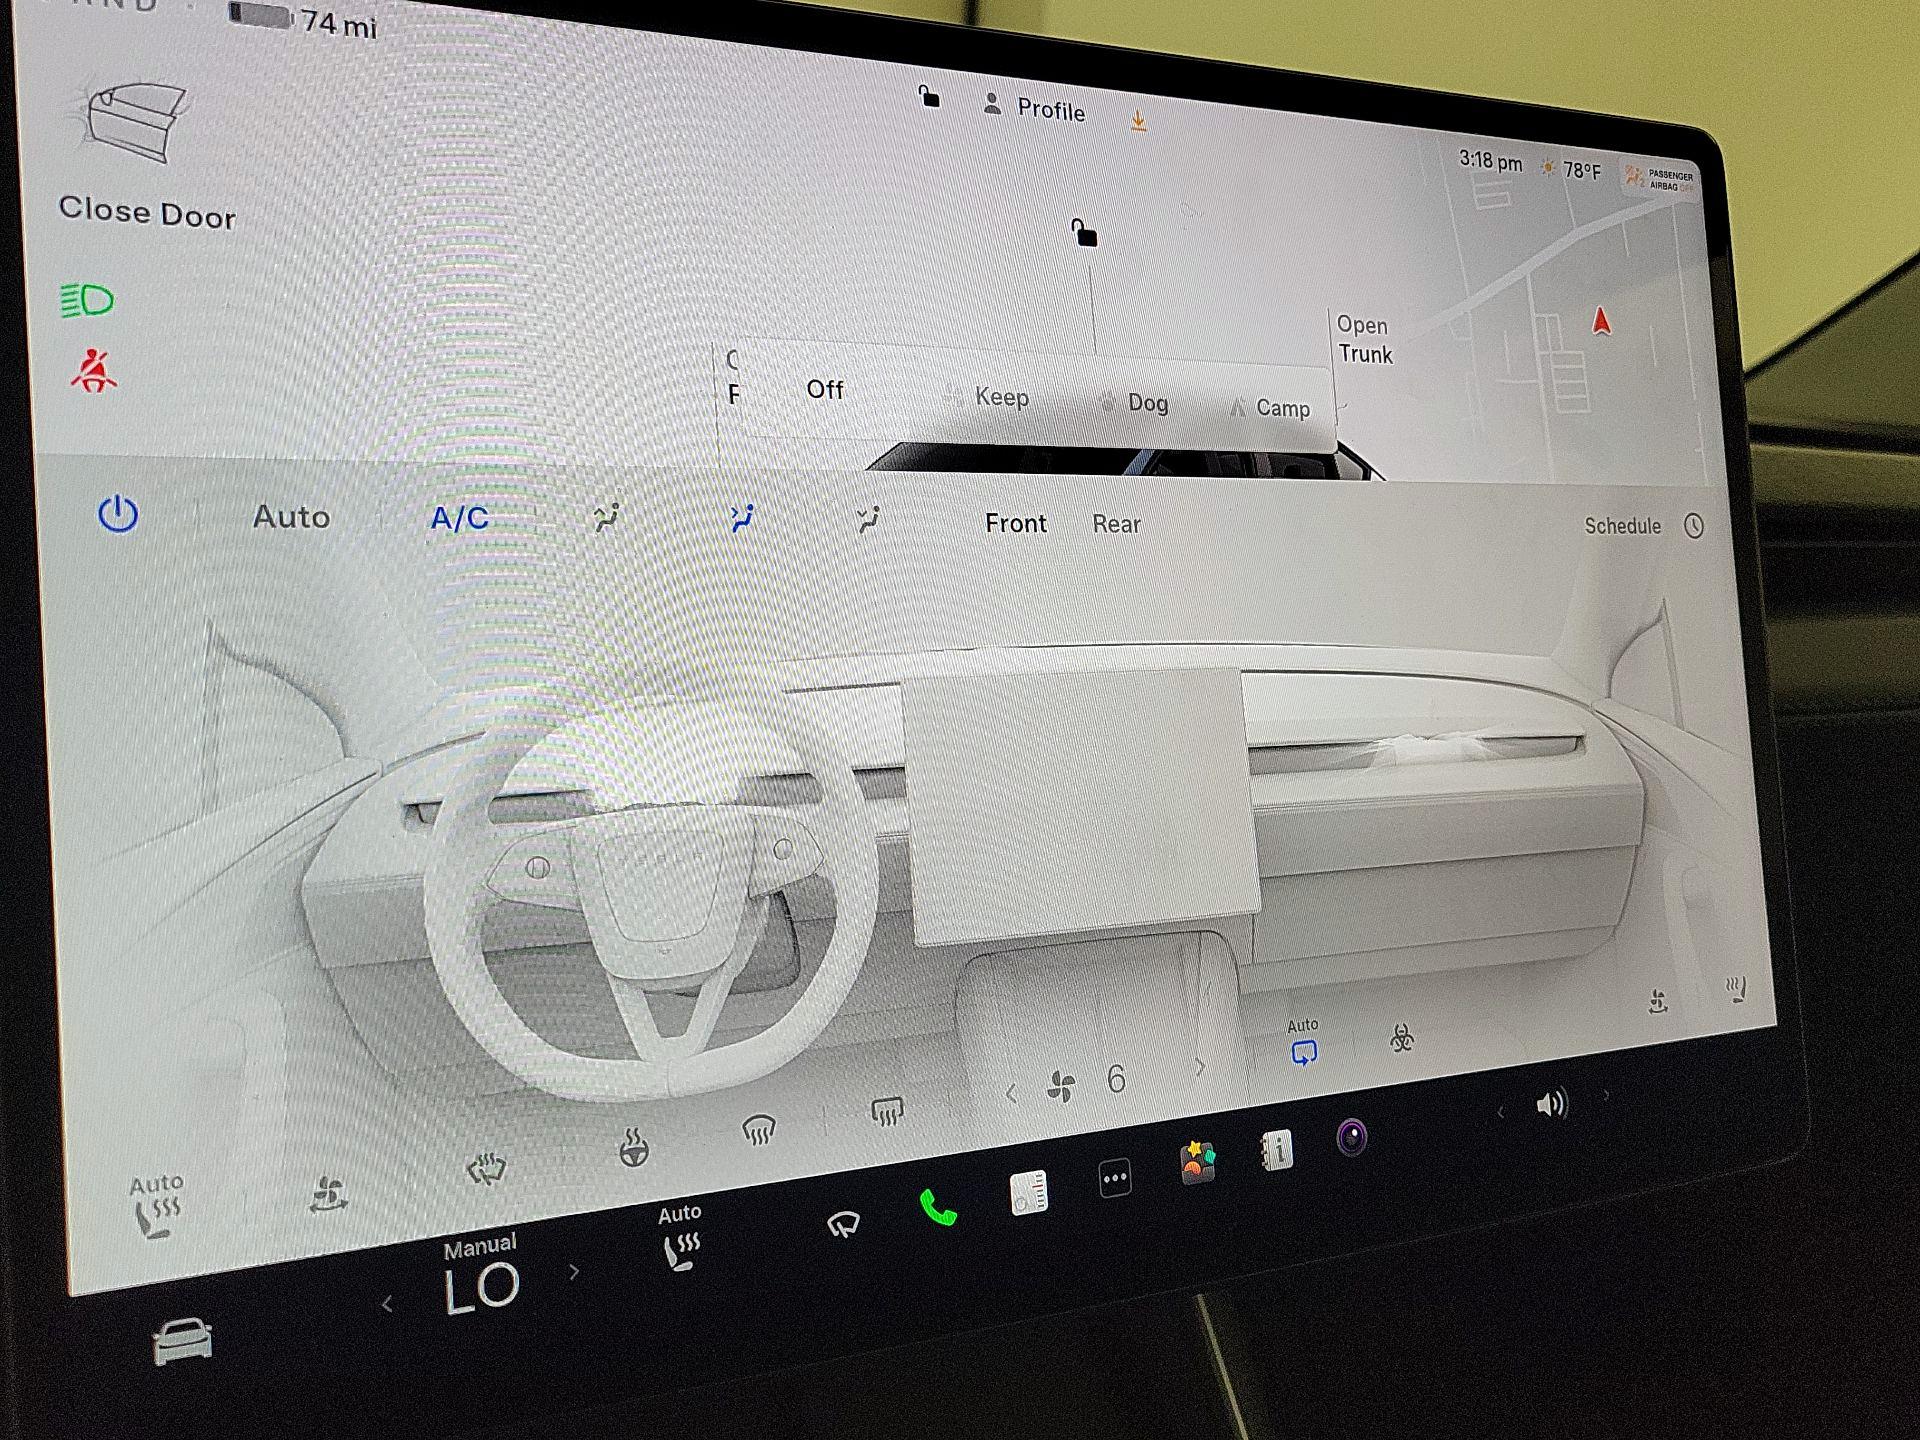Toggle front windshield defrost
Screen dimensions: 1920x1440
pos(759,1130)
